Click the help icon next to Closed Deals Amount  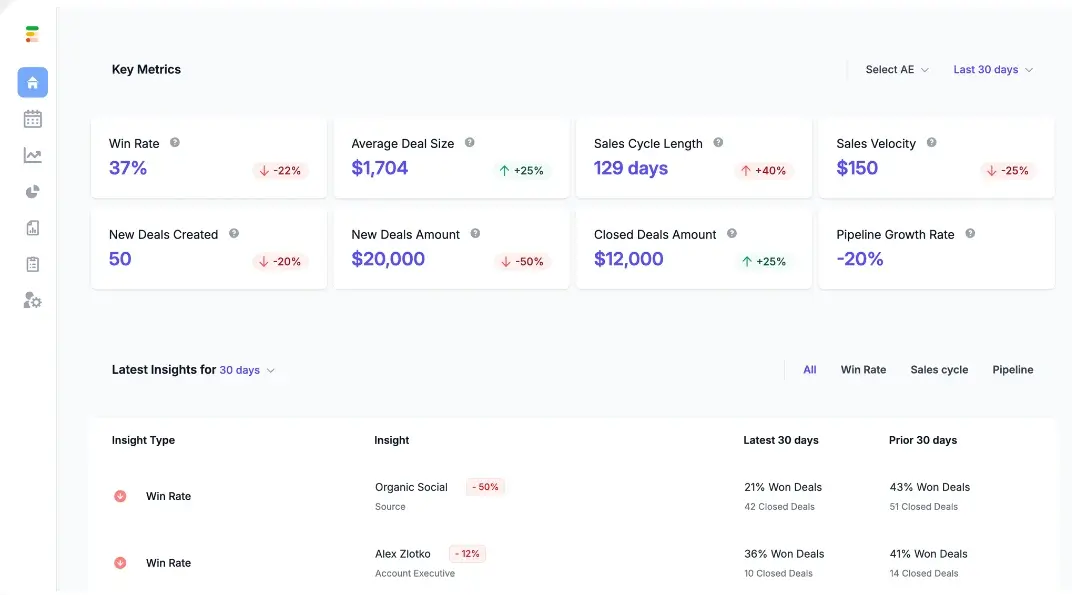[x=732, y=233]
